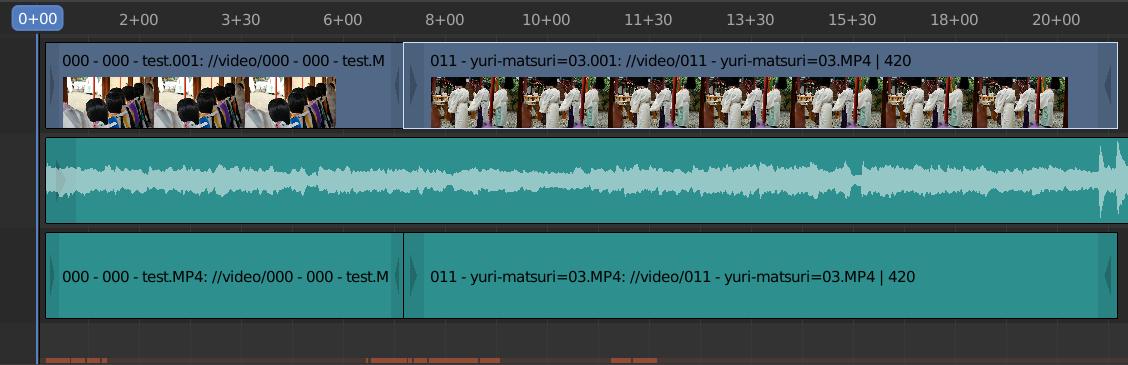Viewport: 1128px width, 365px height.
Task: Click the 6+00 mark on the ruler
Action: 342,19
